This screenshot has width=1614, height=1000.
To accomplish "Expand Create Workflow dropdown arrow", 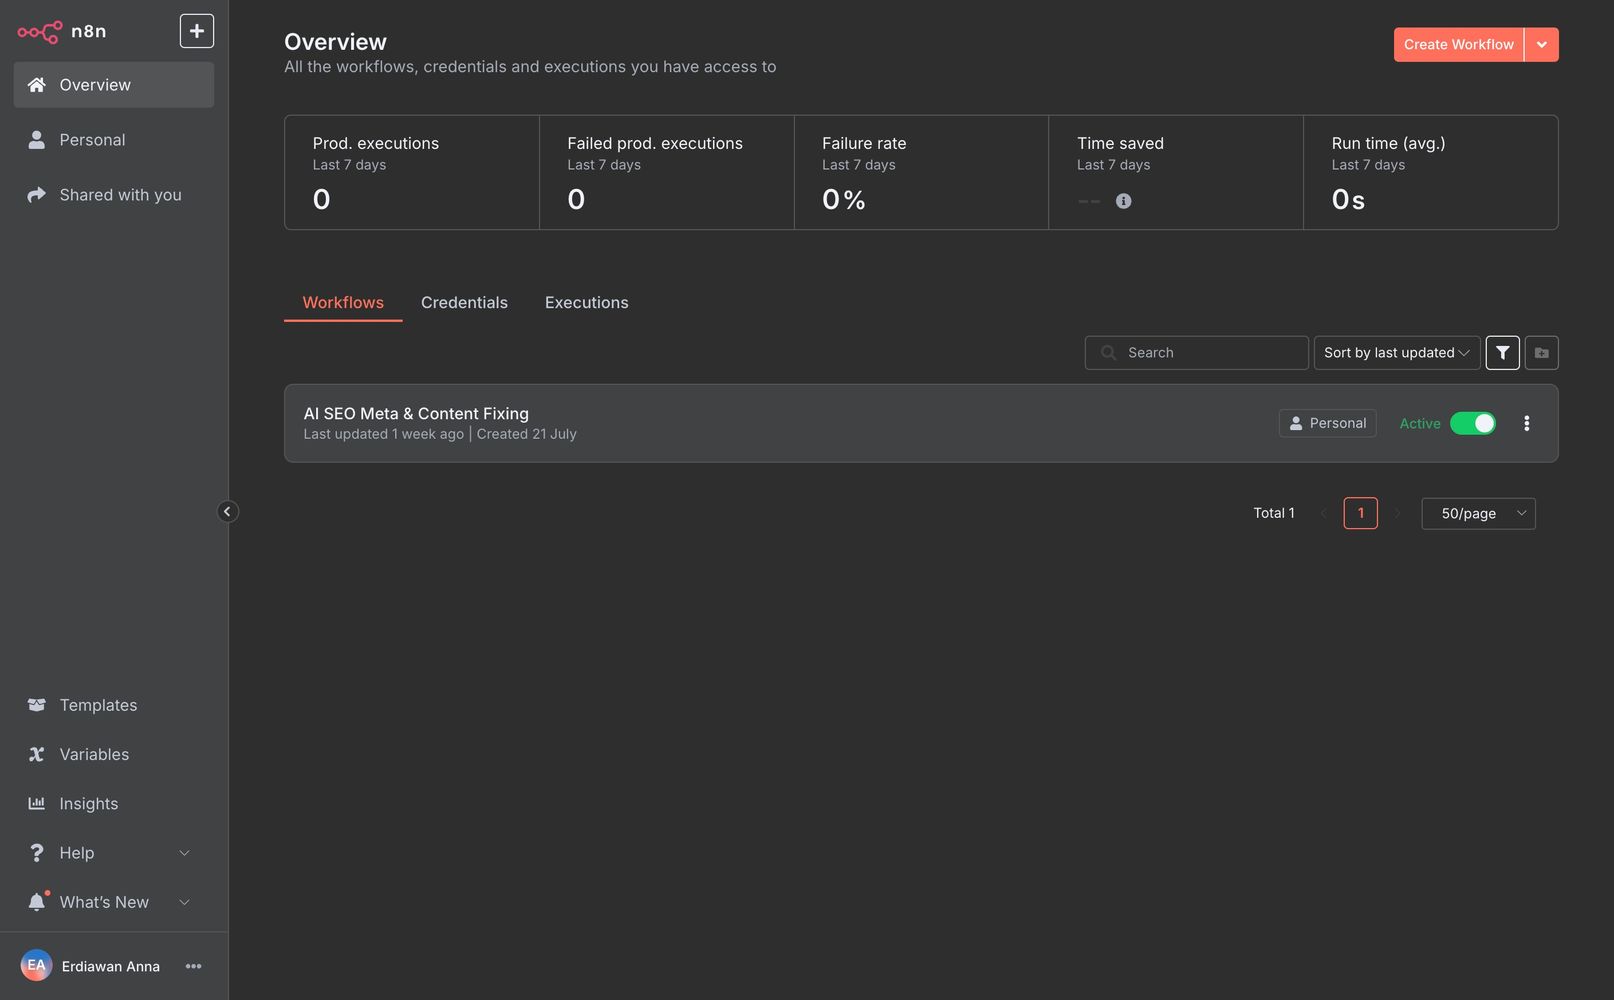I will point(1541,45).
